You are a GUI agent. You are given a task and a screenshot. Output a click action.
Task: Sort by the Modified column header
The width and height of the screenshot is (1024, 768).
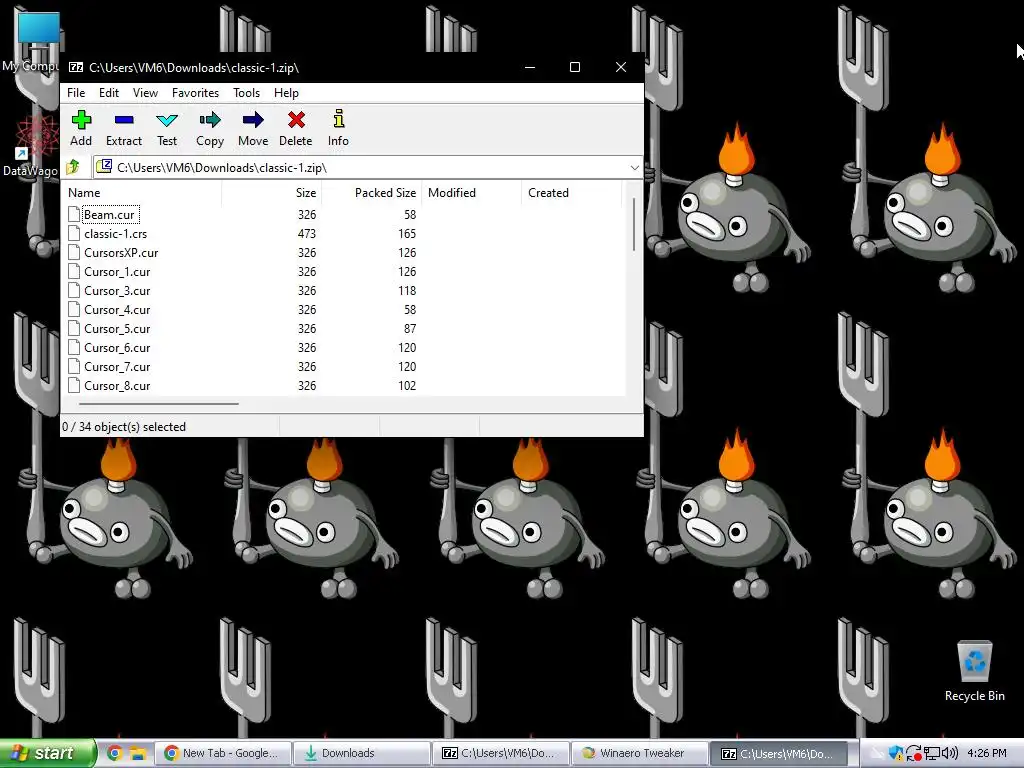click(x=471, y=193)
